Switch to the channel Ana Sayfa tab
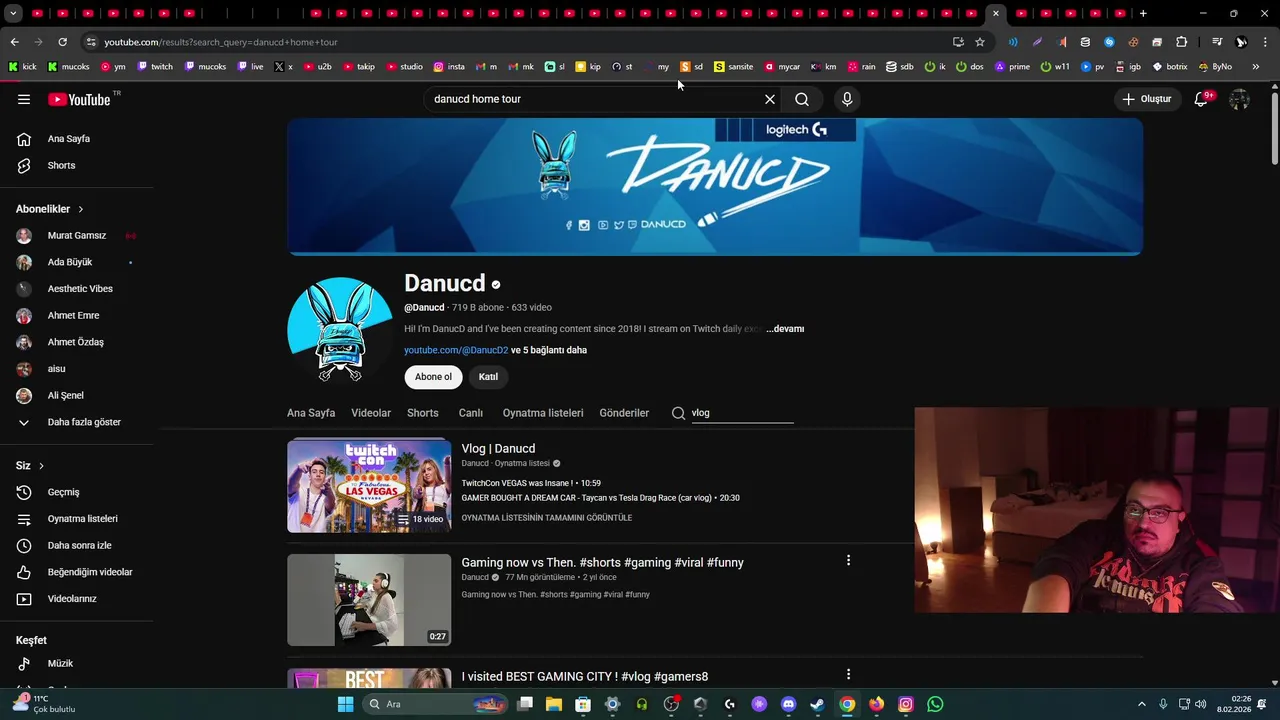The height and width of the screenshot is (720, 1280). coord(311,413)
